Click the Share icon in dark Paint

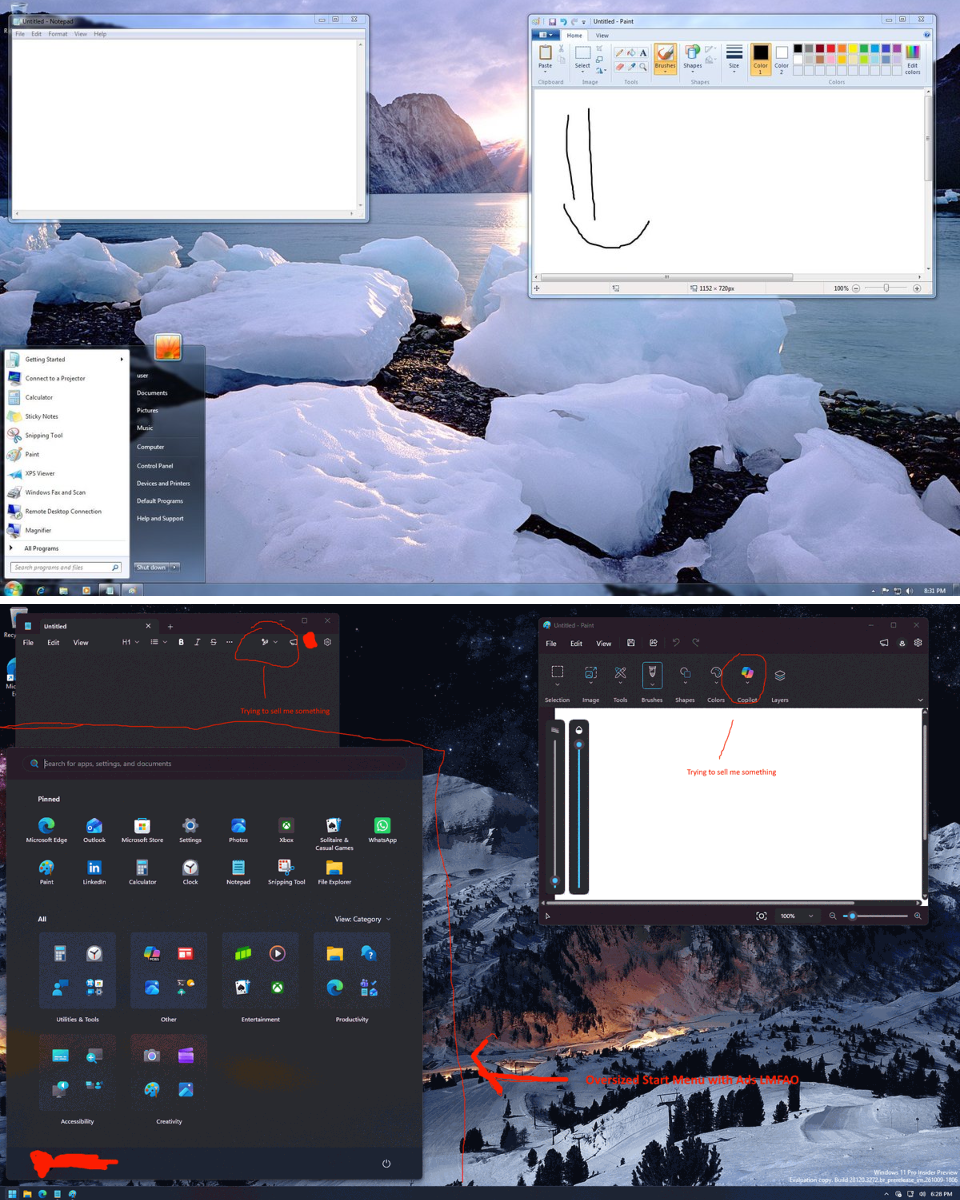point(653,643)
